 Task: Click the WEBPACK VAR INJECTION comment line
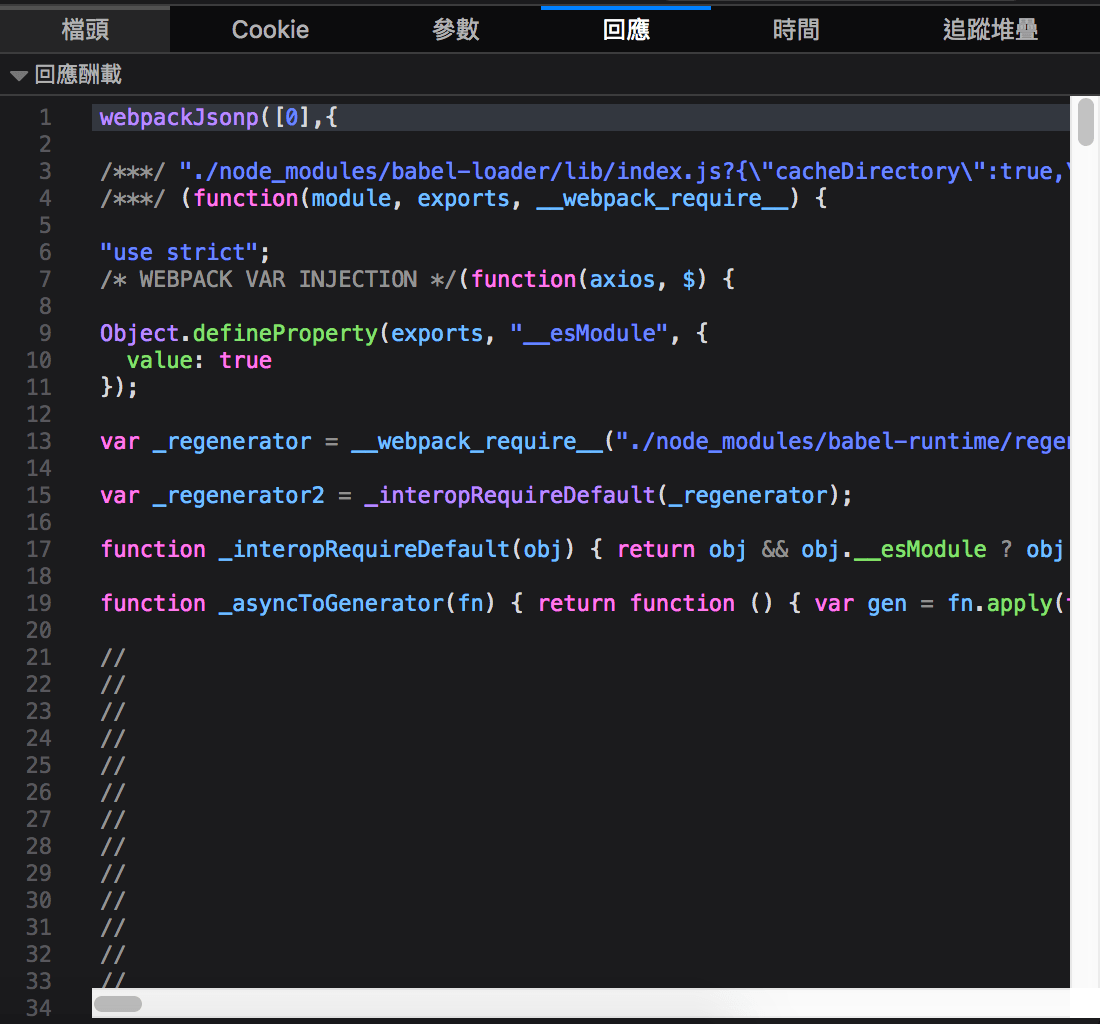(x=417, y=279)
